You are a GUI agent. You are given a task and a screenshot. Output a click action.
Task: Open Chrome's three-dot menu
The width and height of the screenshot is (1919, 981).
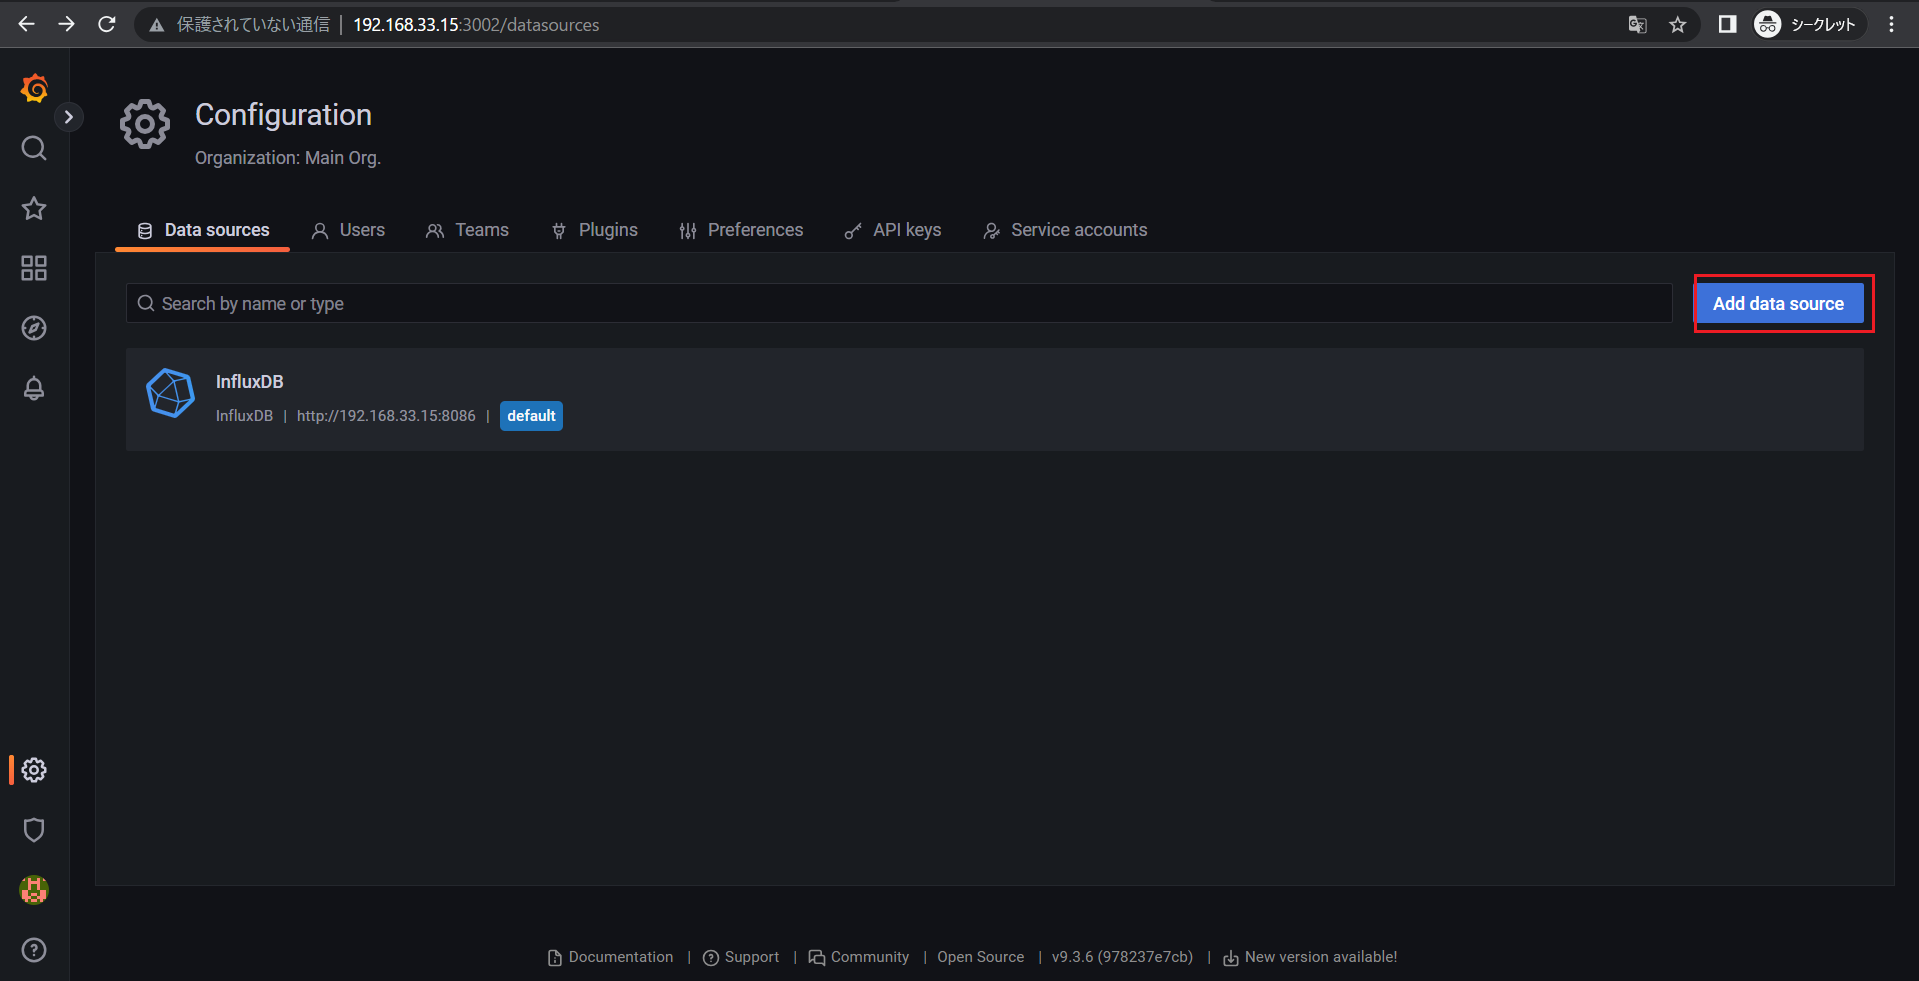coord(1890,25)
